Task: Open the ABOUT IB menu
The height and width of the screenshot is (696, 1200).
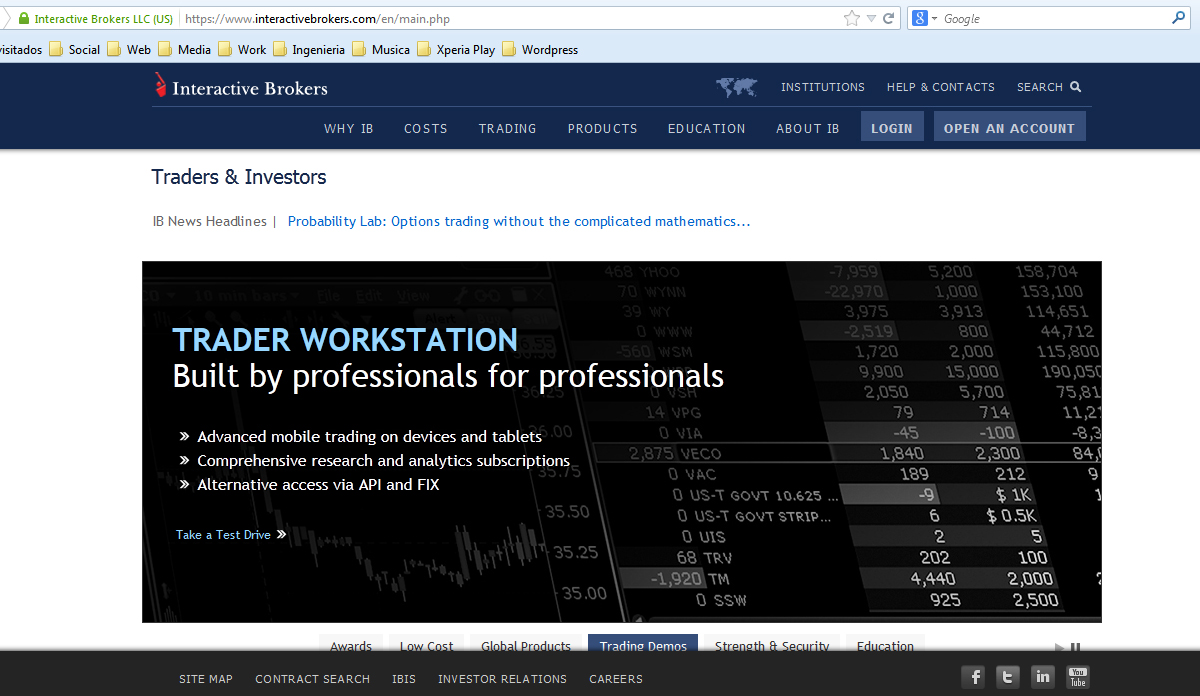Action: coord(808,128)
